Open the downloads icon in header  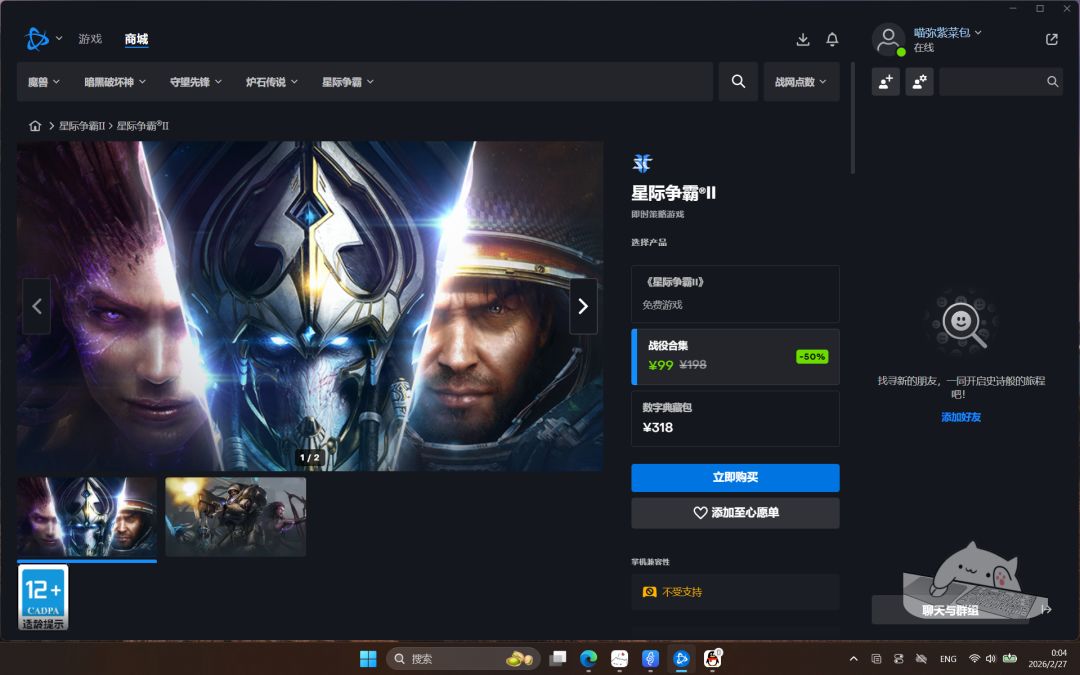tap(802, 39)
